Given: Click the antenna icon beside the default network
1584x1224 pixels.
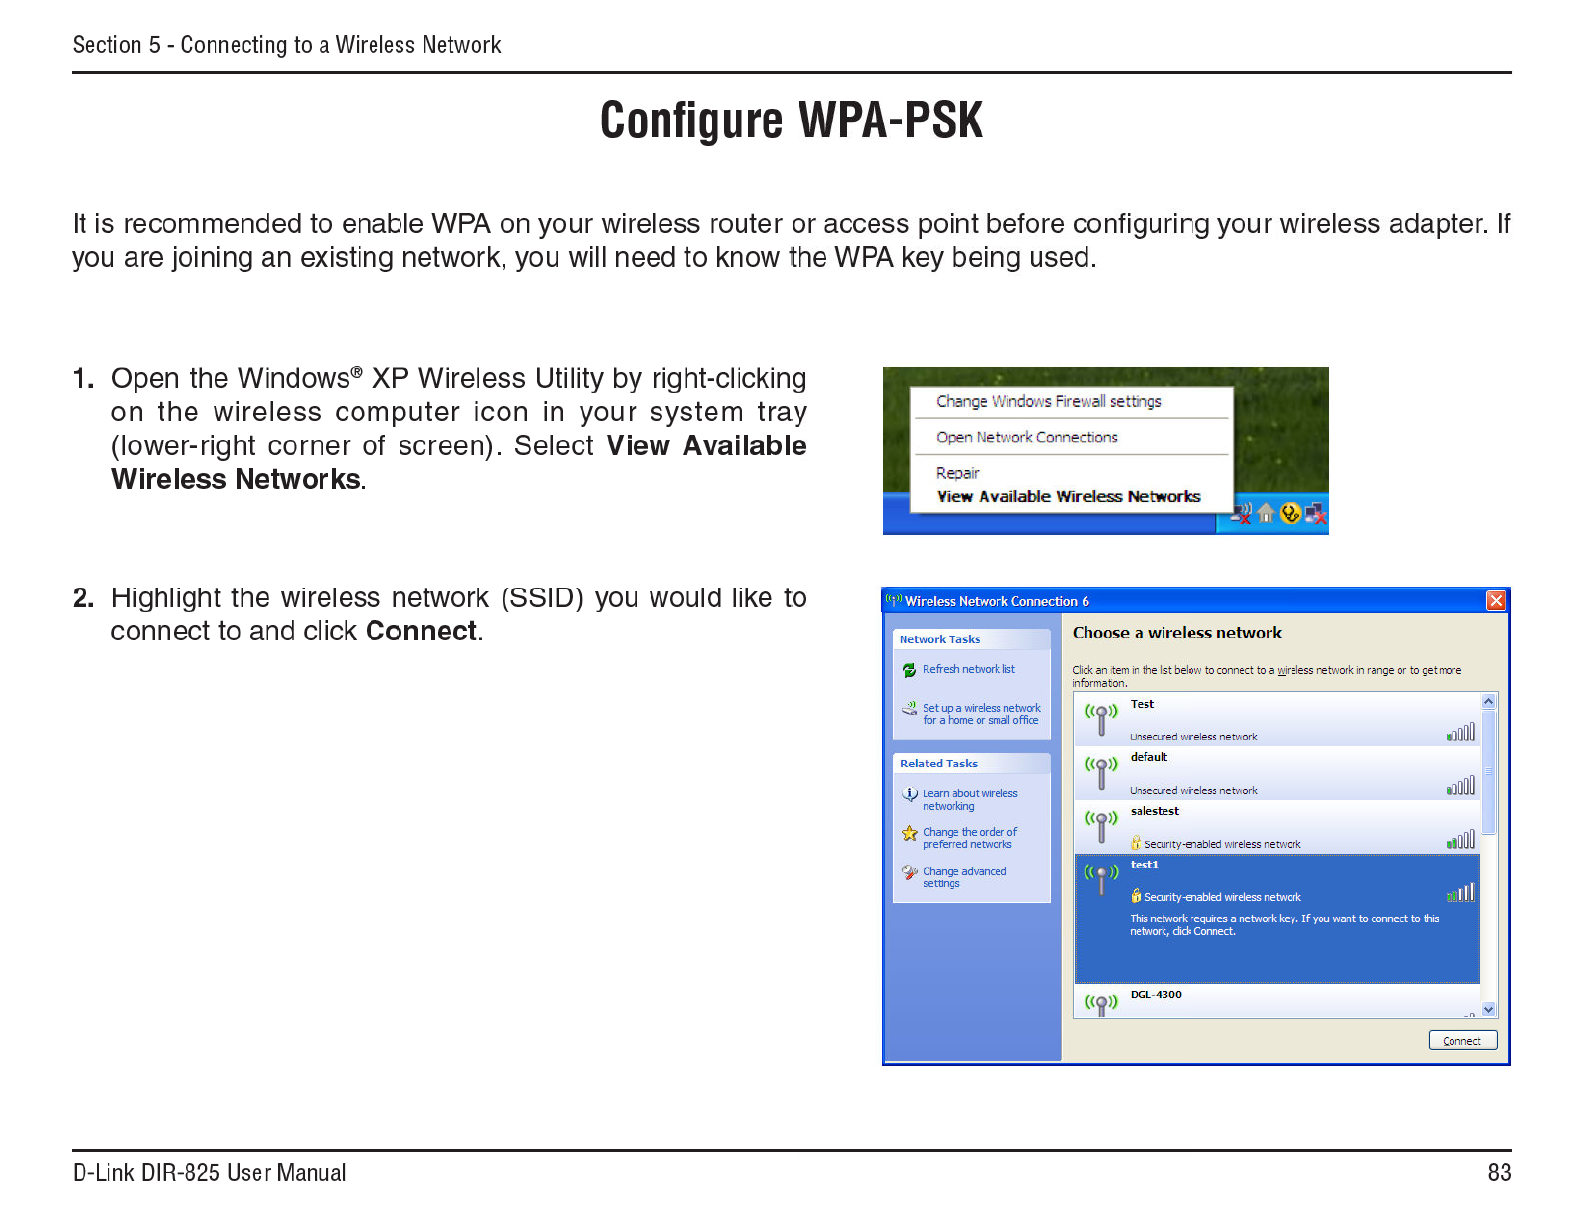Looking at the screenshot, I should pos(1101,772).
